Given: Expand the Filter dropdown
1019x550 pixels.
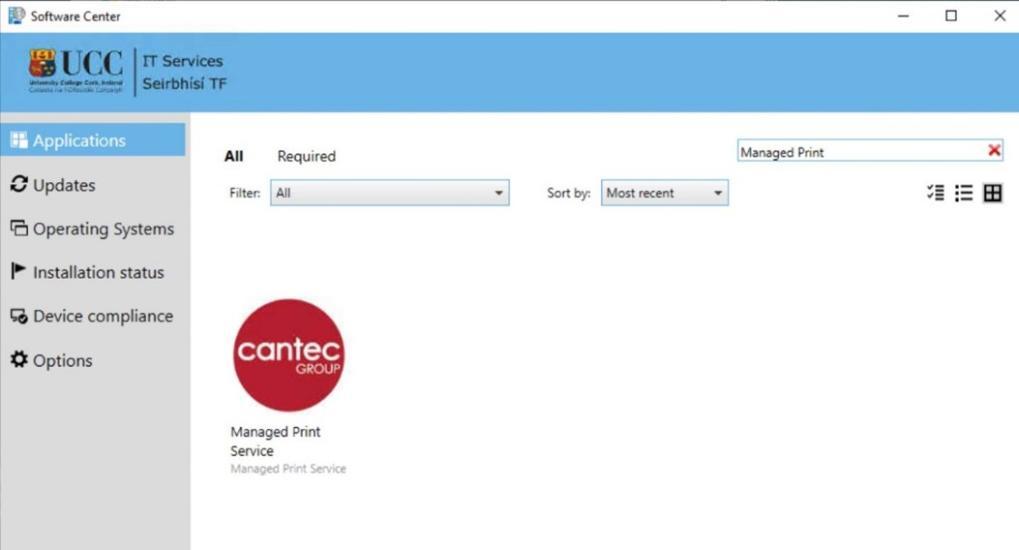Looking at the screenshot, I should coord(390,193).
